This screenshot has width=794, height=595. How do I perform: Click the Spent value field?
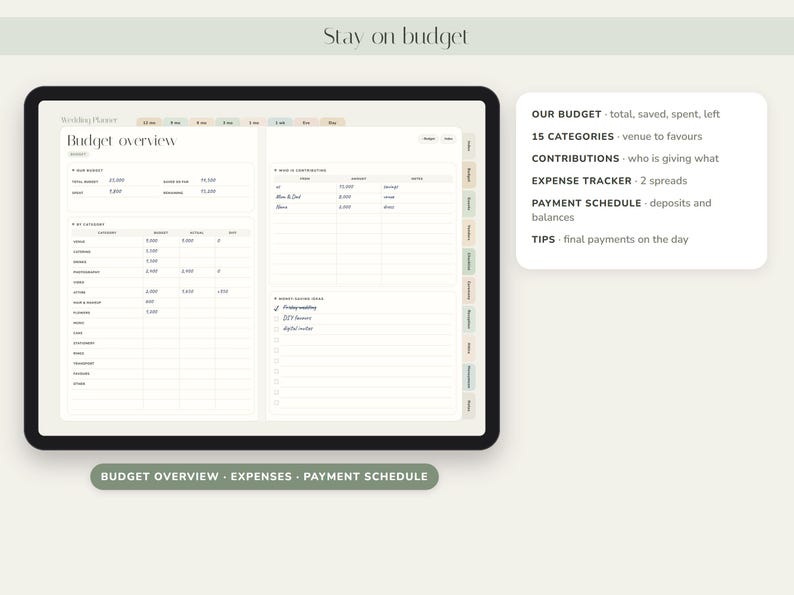point(133,192)
